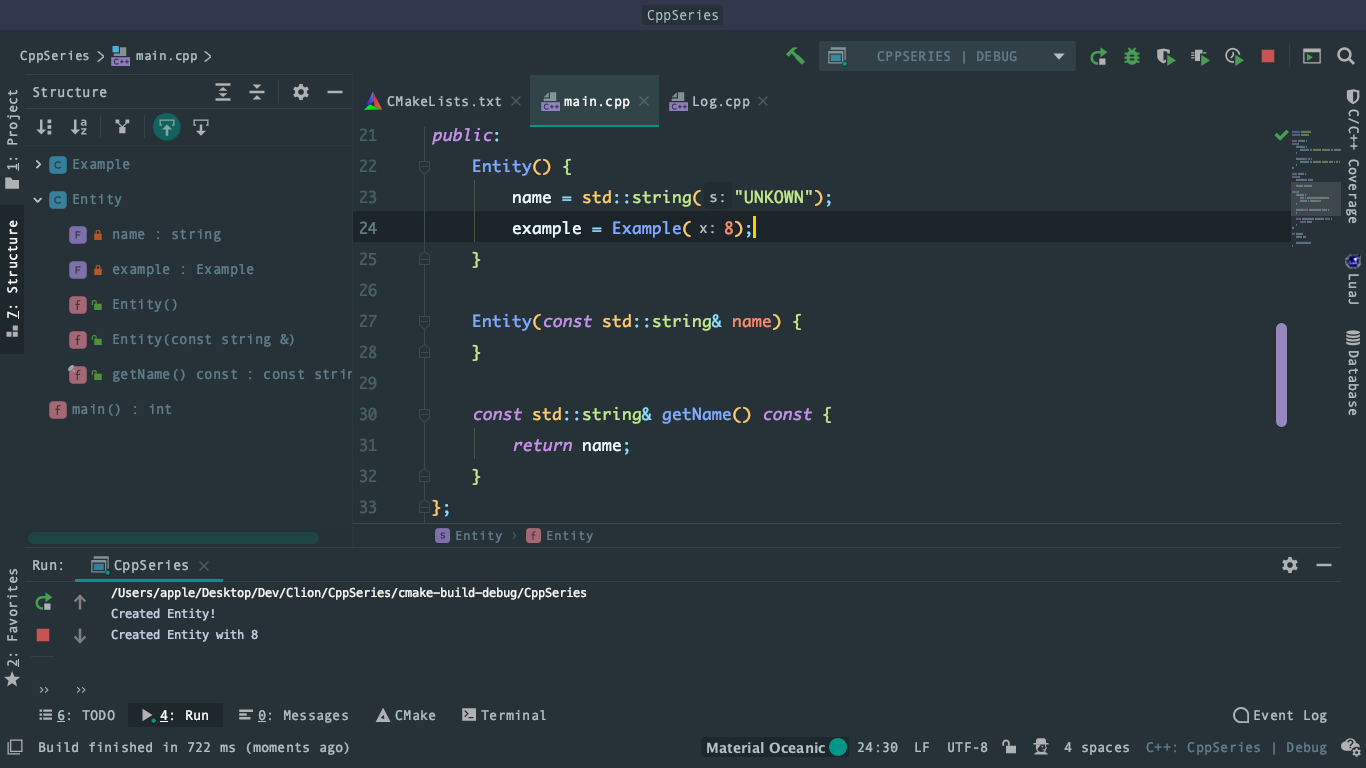
Task: Toggle autoscroll to source
Action: [167, 127]
